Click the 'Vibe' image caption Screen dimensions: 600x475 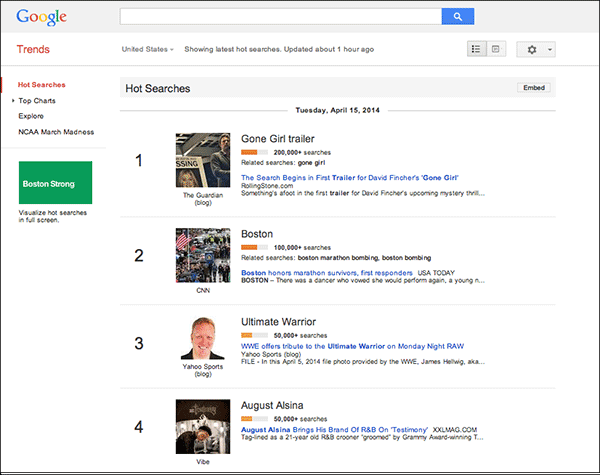tap(203, 462)
